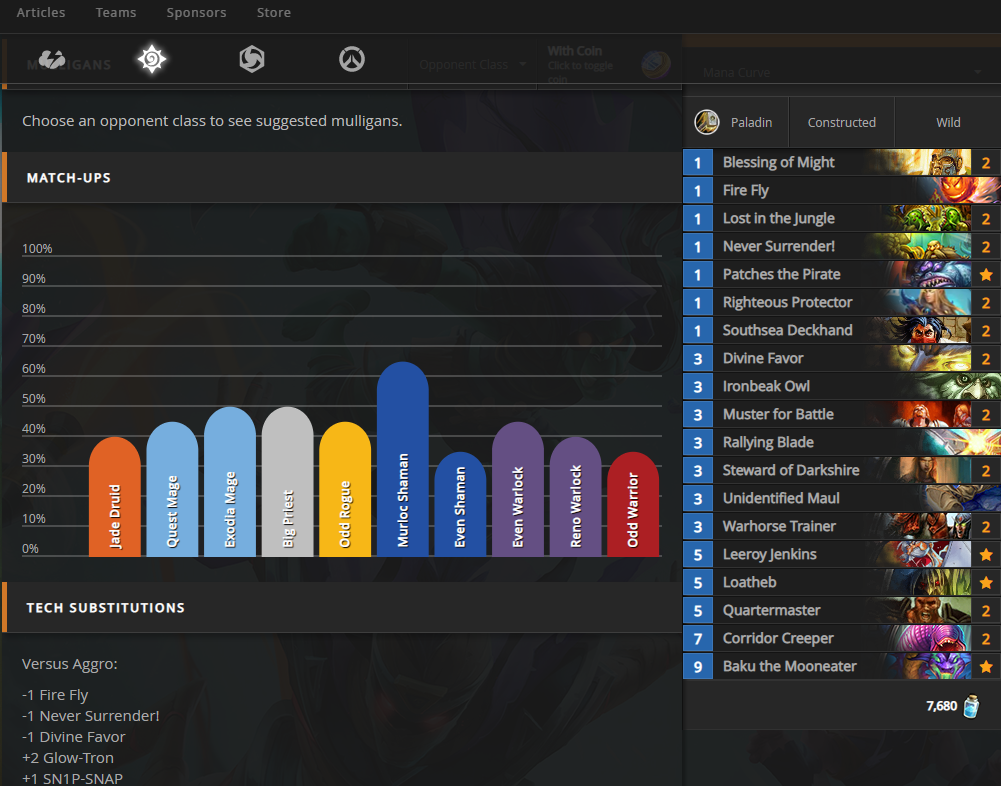Select Righteous Protector card
1001x786 pixels.
pos(842,303)
